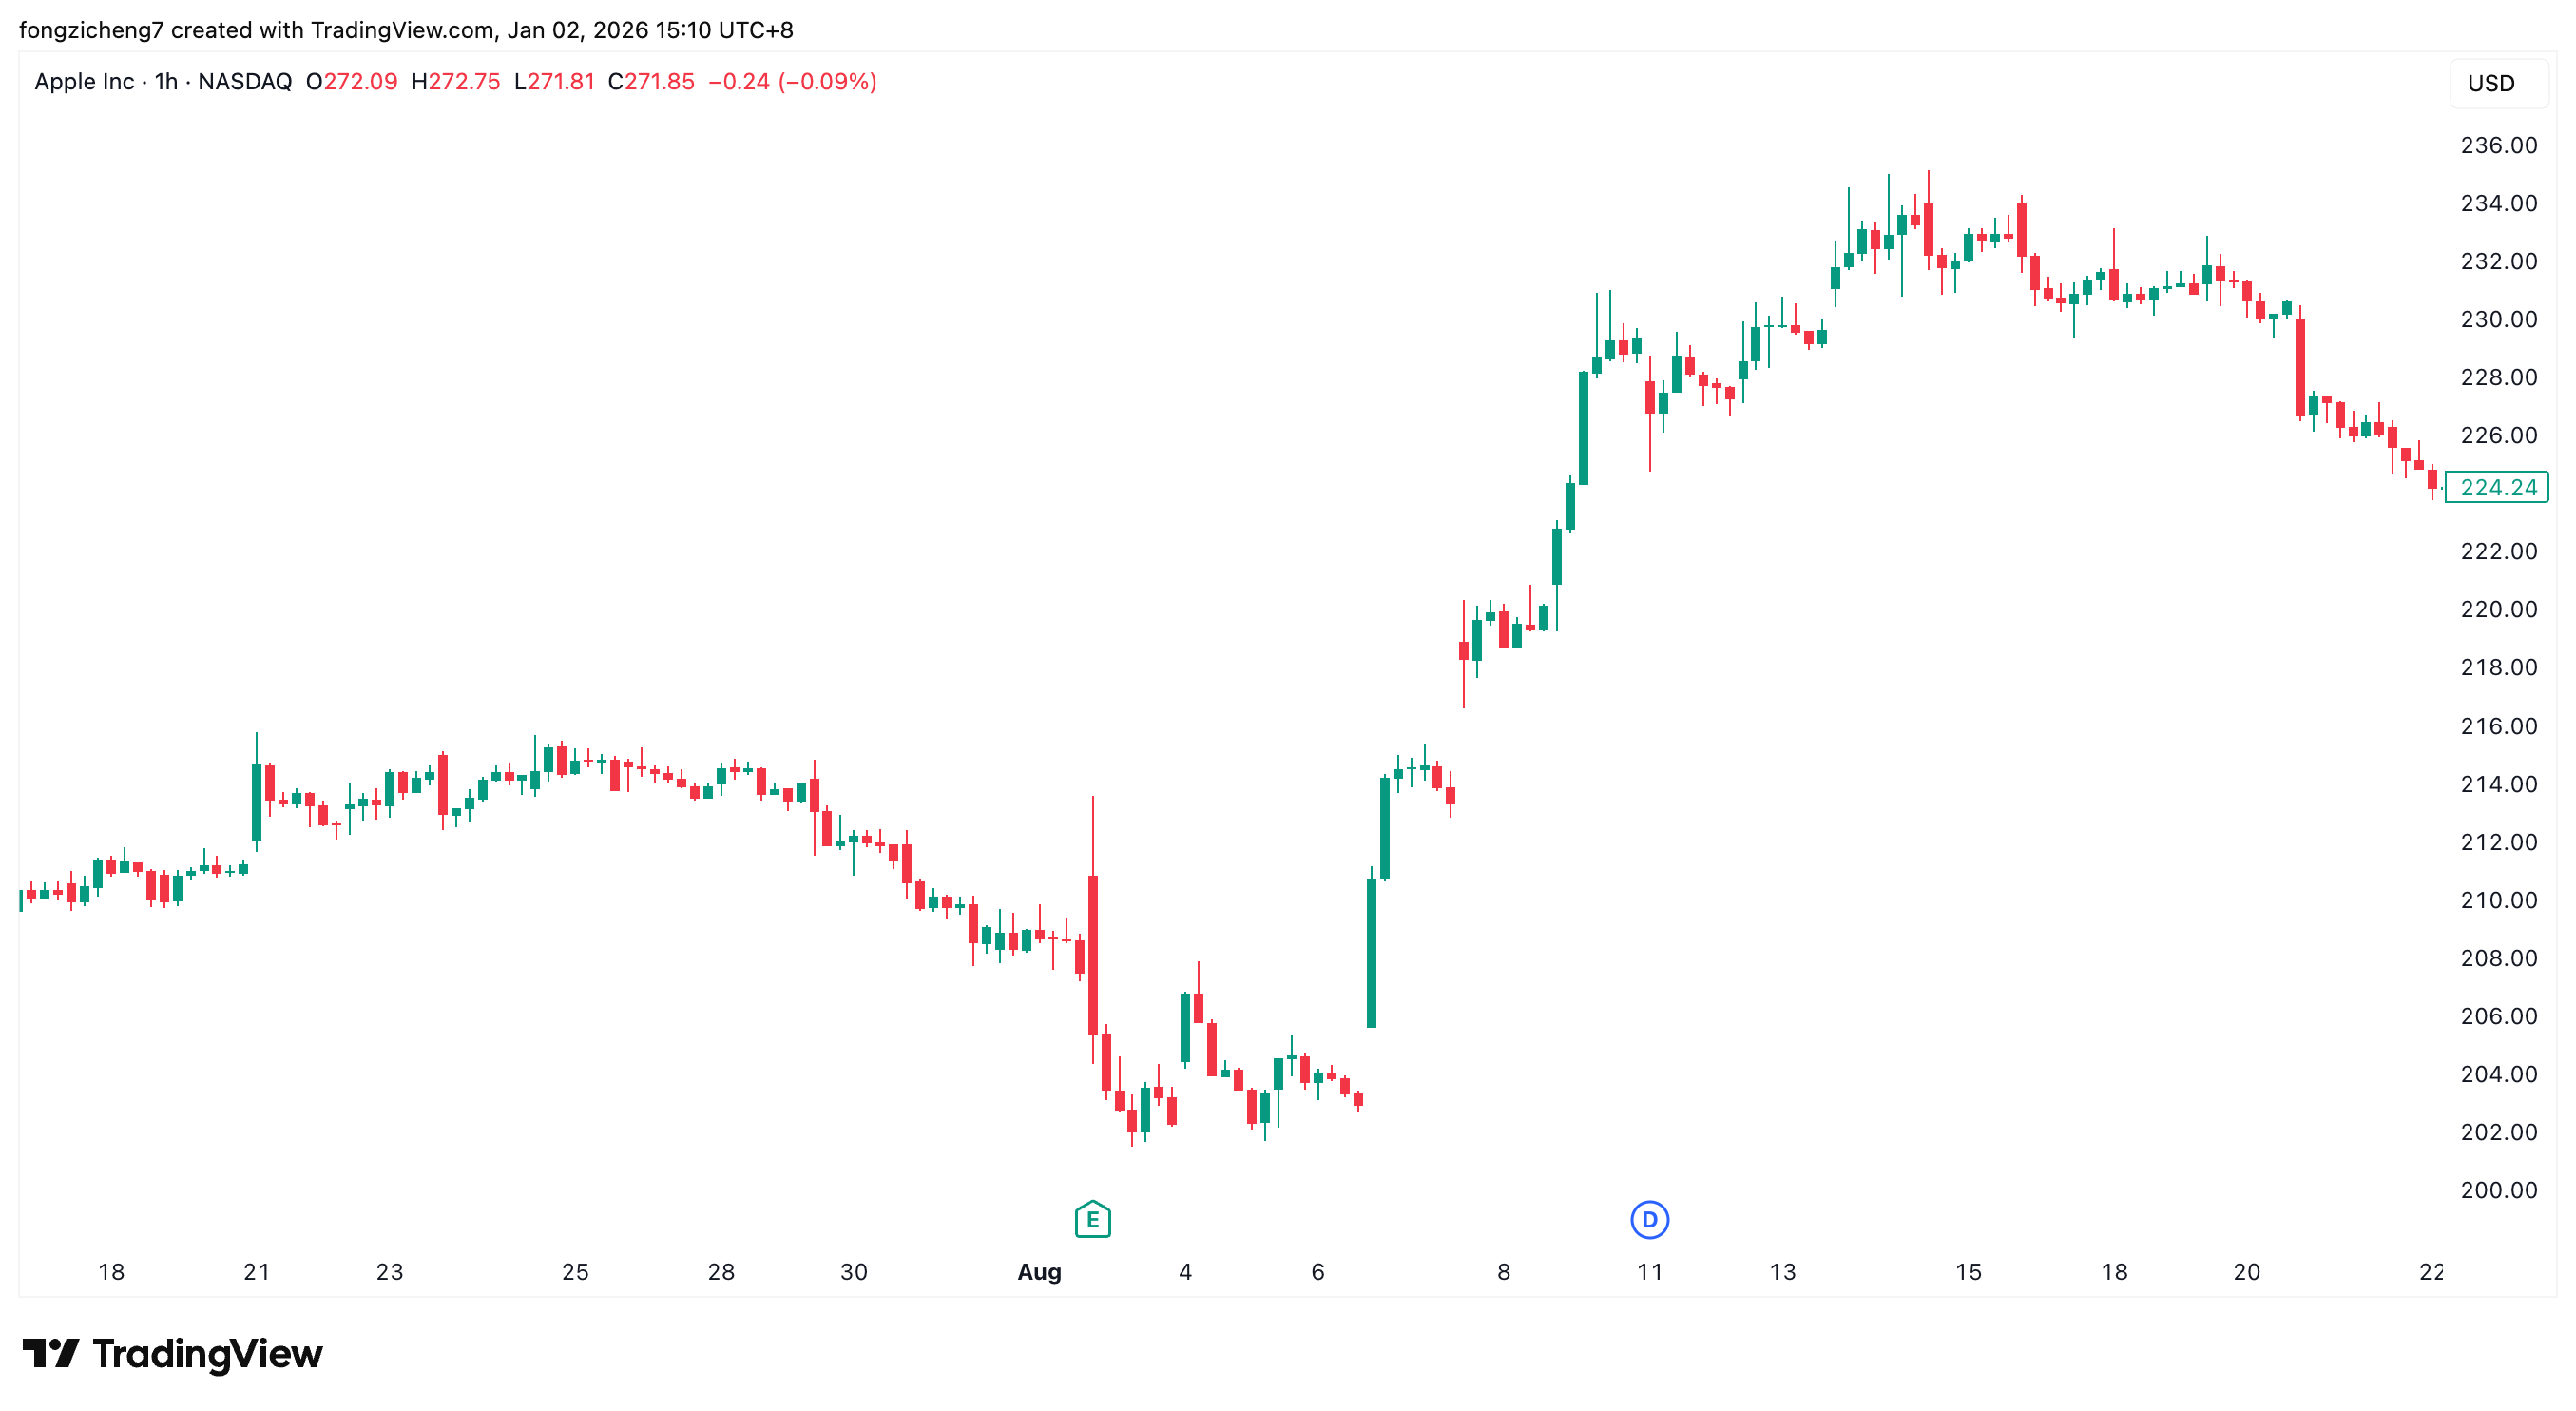Click the Apple Inc symbol title
The height and width of the screenshot is (1411, 2576).
(84, 81)
